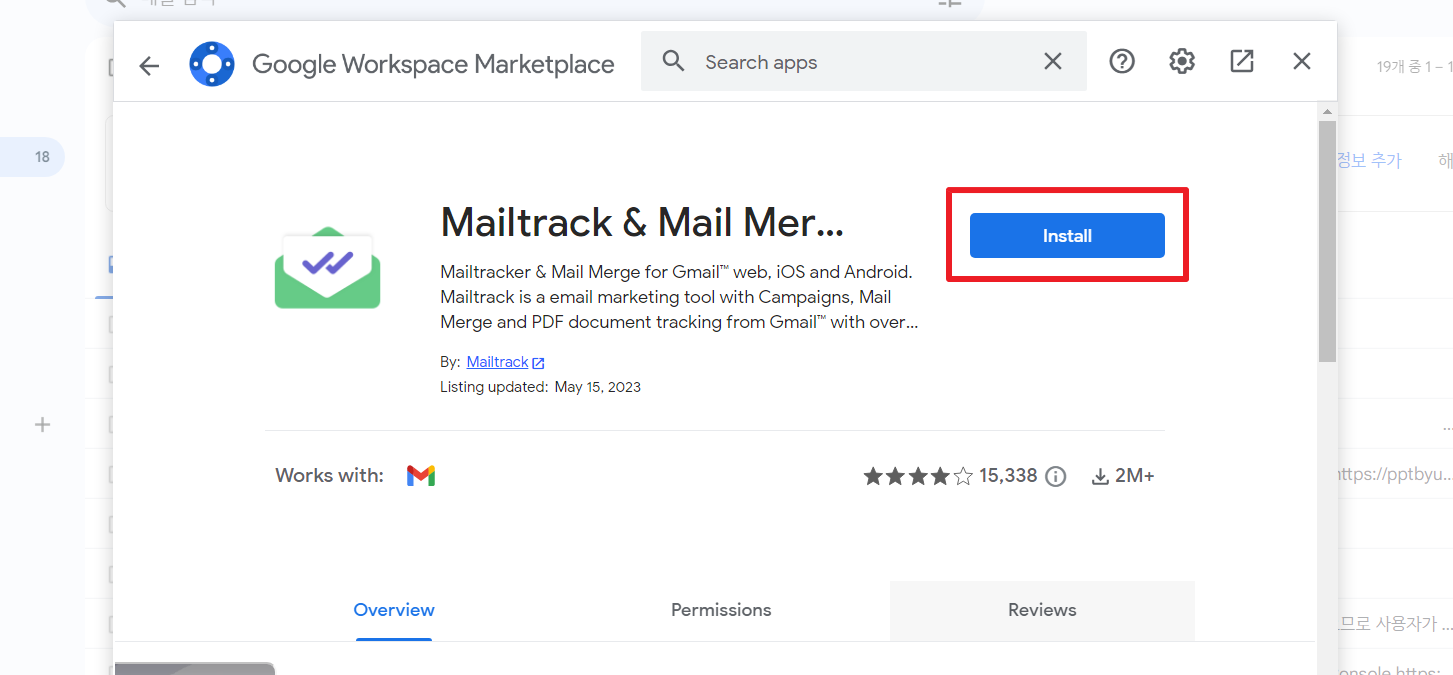Screen dimensions: 1453x675
Task: Visit the Mailtrack developer link
Action: tap(497, 361)
